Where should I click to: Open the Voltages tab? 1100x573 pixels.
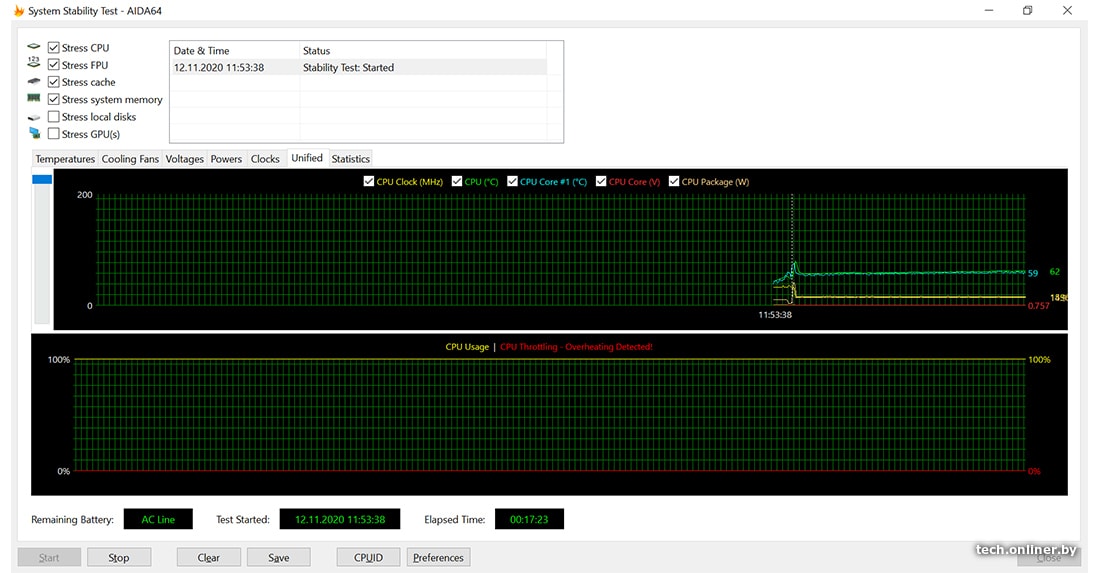185,159
